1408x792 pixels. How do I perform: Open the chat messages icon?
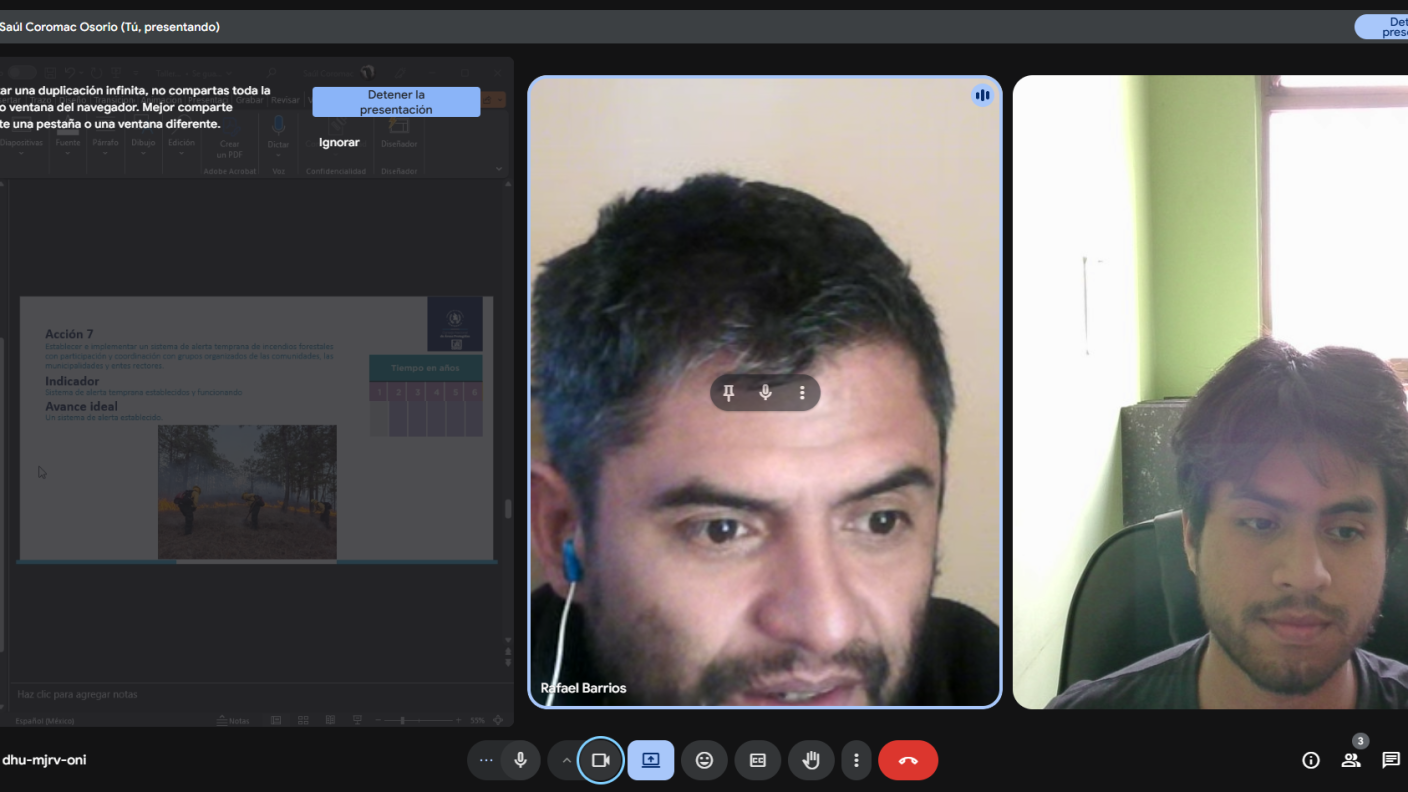[x=1391, y=760]
